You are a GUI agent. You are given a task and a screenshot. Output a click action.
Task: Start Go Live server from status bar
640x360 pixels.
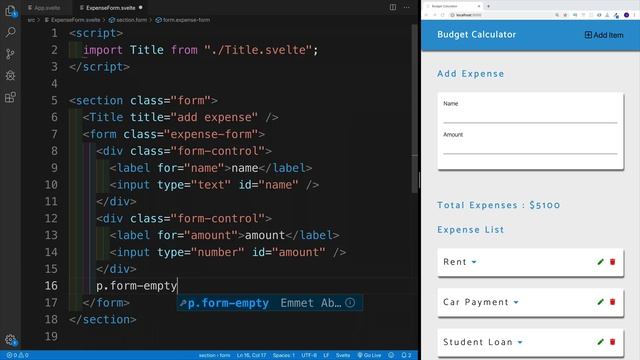click(x=369, y=356)
